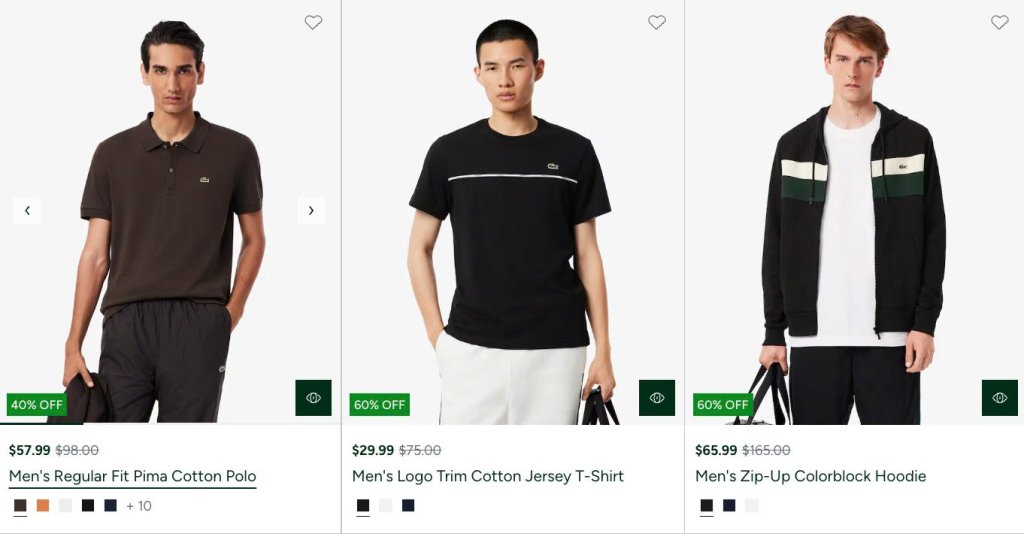
Task: Show next image of the polo
Action: pyautogui.click(x=311, y=210)
